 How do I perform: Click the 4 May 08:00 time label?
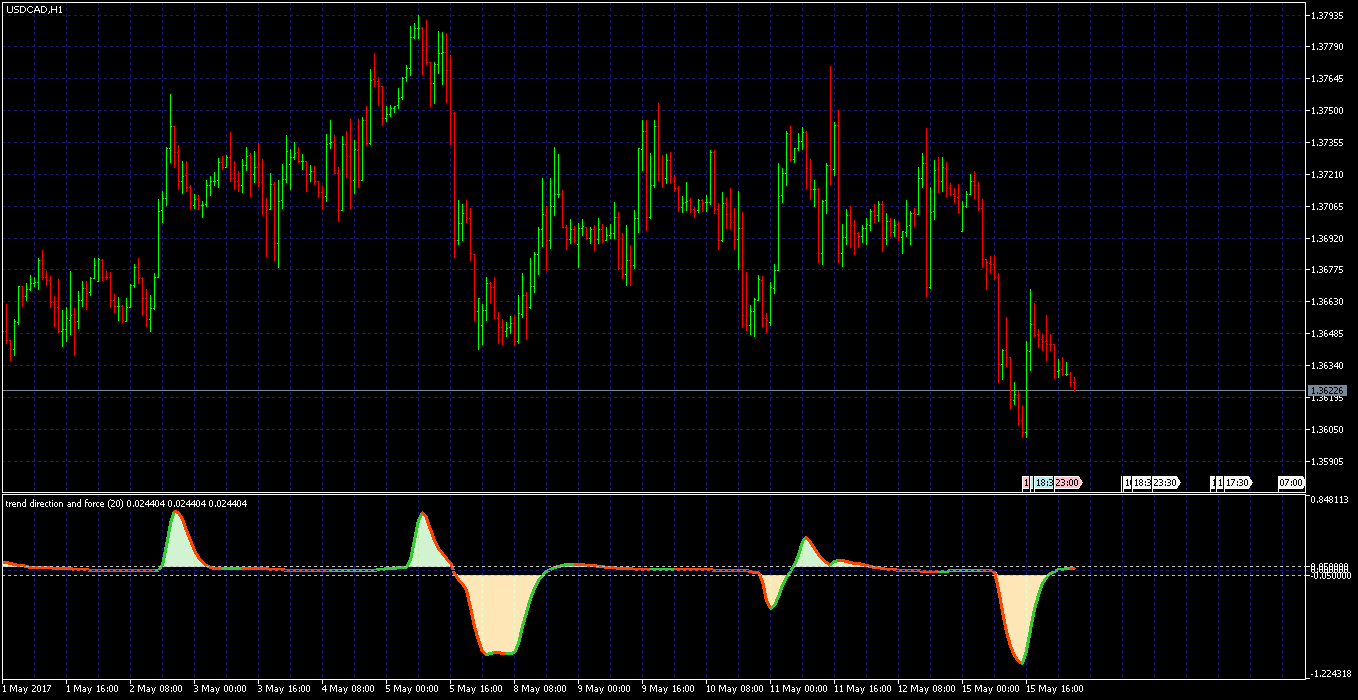click(349, 689)
